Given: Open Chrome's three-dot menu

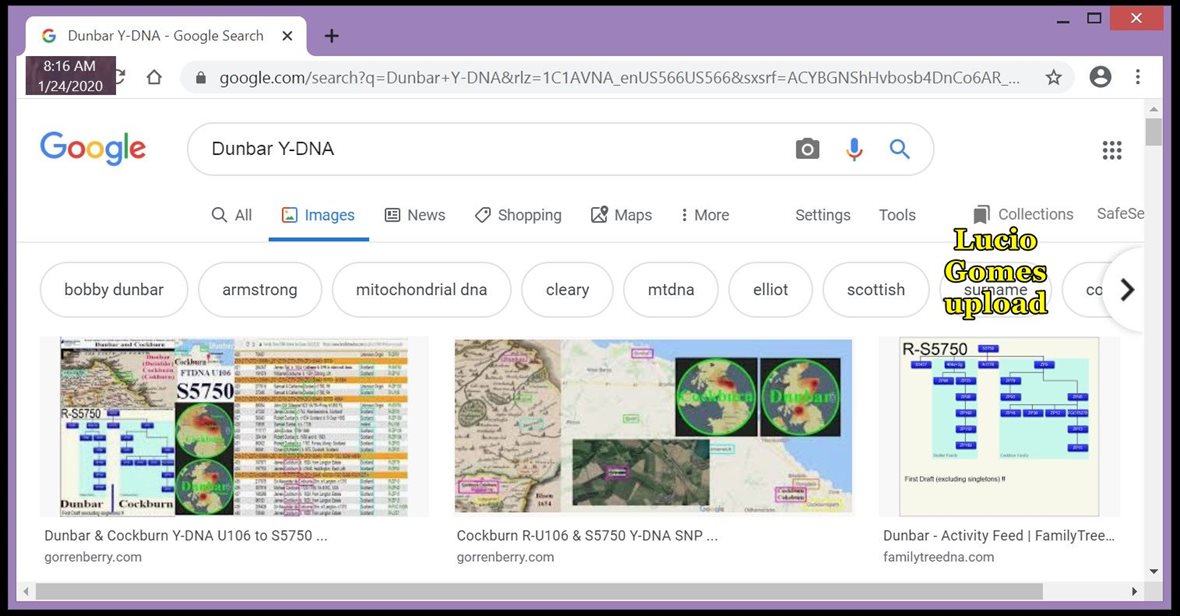Looking at the screenshot, I should (x=1138, y=77).
